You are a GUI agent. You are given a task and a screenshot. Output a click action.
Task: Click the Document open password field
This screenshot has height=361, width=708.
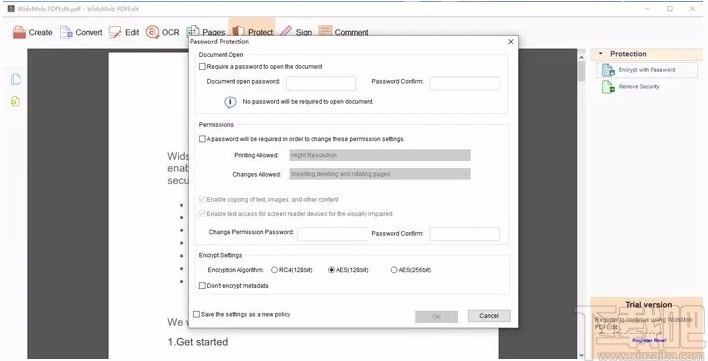pos(321,83)
